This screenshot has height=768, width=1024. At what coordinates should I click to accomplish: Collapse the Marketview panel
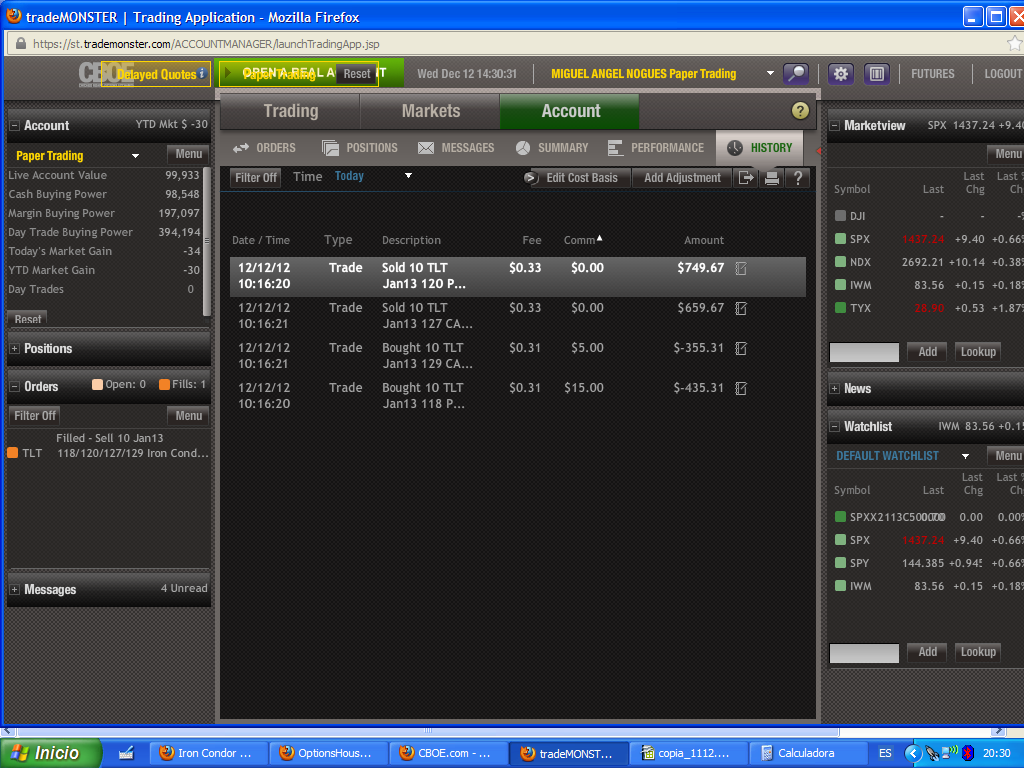[834, 125]
